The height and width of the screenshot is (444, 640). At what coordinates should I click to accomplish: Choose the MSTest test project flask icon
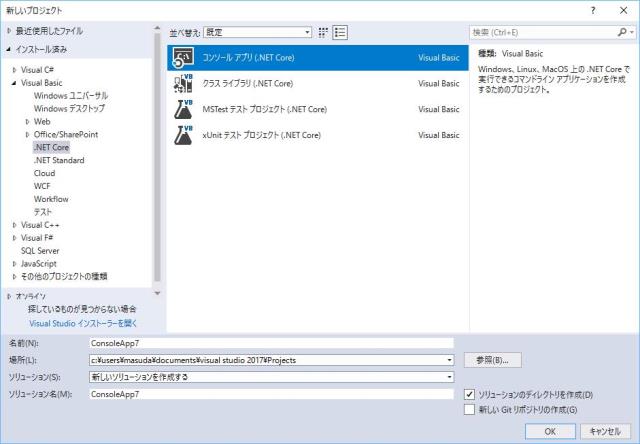[183, 109]
